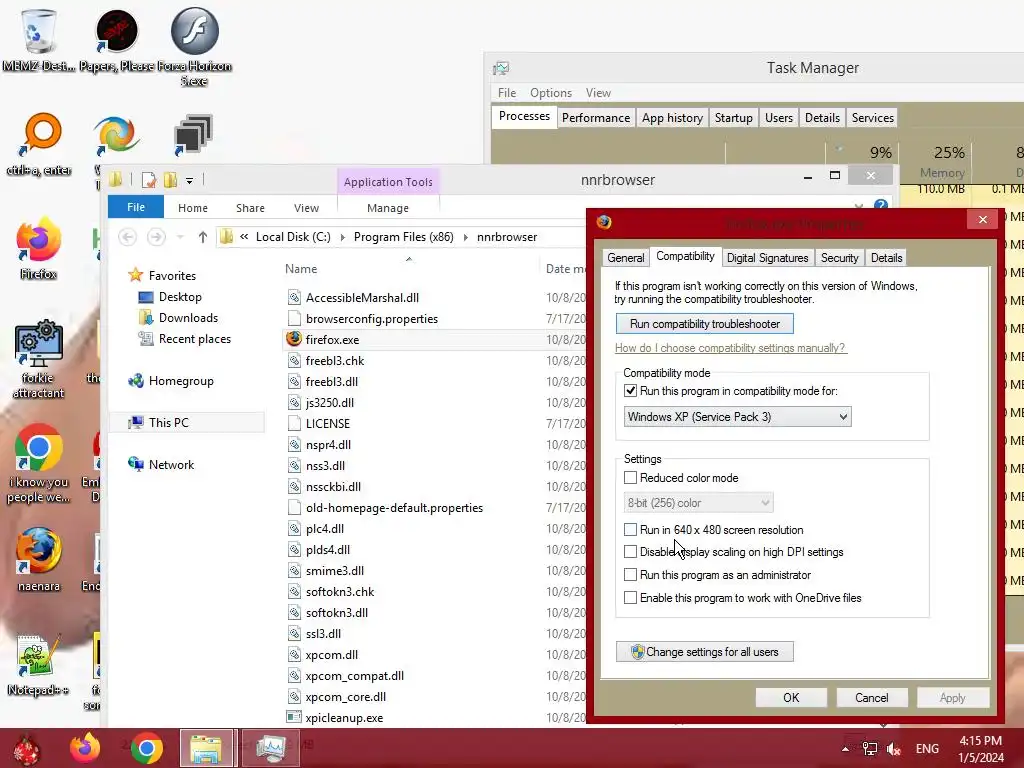Check Run in 640 x 480 screen resolution
Screen dimensions: 1024x768
[630, 530]
